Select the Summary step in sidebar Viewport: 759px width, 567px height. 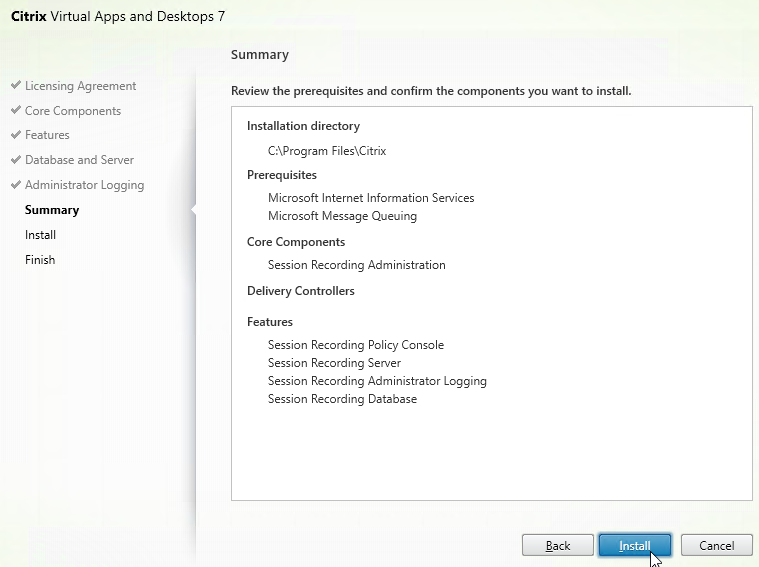(52, 210)
